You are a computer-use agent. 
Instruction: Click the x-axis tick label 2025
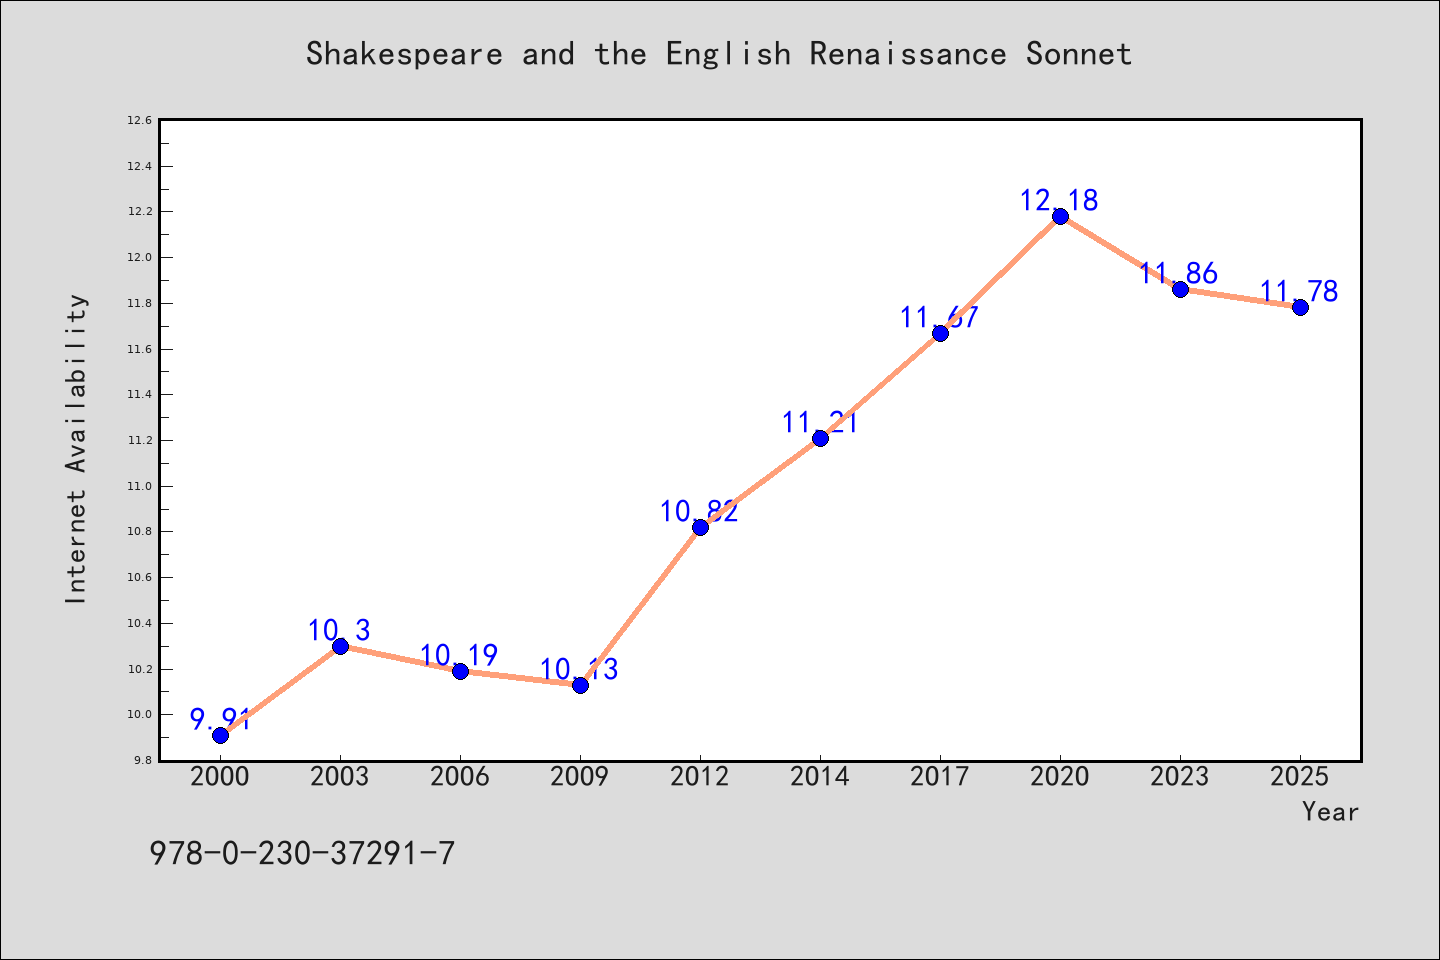(x=1300, y=776)
